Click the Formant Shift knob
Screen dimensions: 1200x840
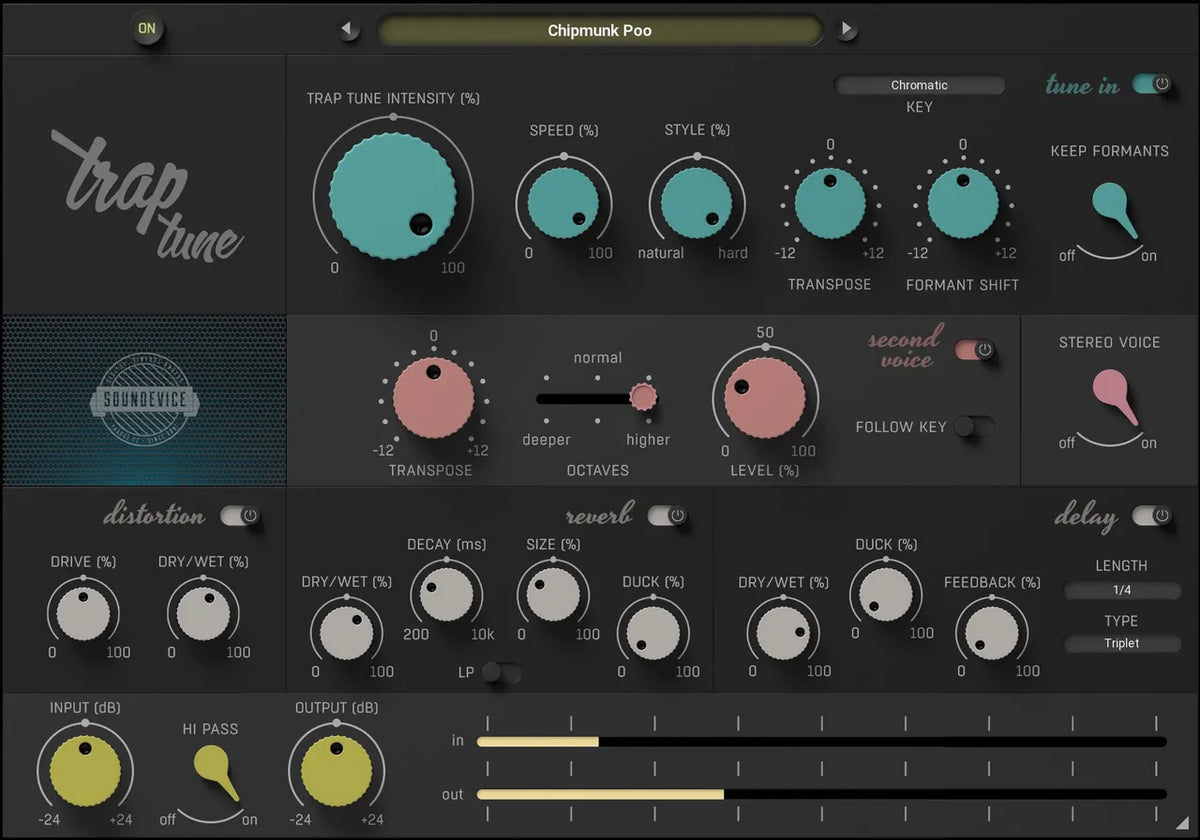point(963,200)
